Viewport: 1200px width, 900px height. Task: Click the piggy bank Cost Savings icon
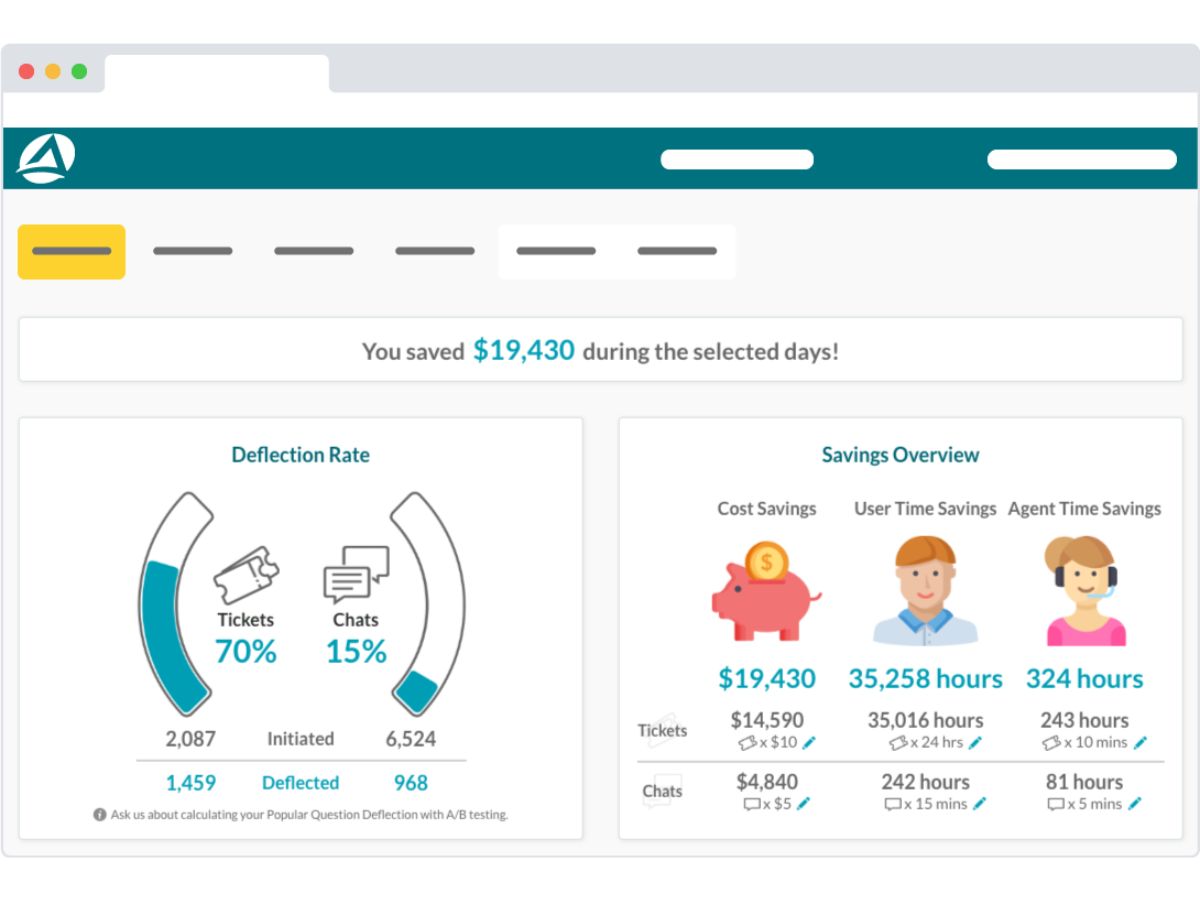765,591
